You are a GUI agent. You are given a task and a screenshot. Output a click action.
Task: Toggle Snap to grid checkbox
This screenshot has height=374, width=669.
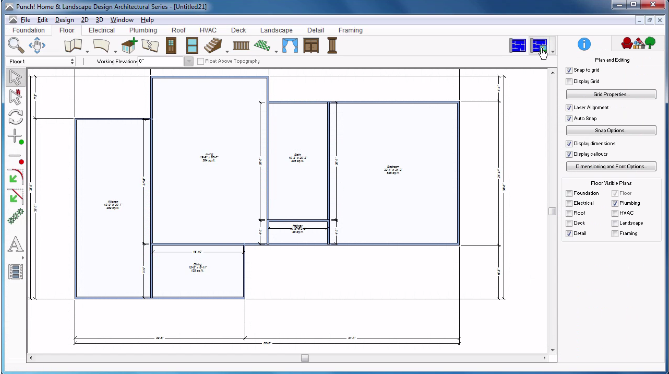tap(569, 70)
